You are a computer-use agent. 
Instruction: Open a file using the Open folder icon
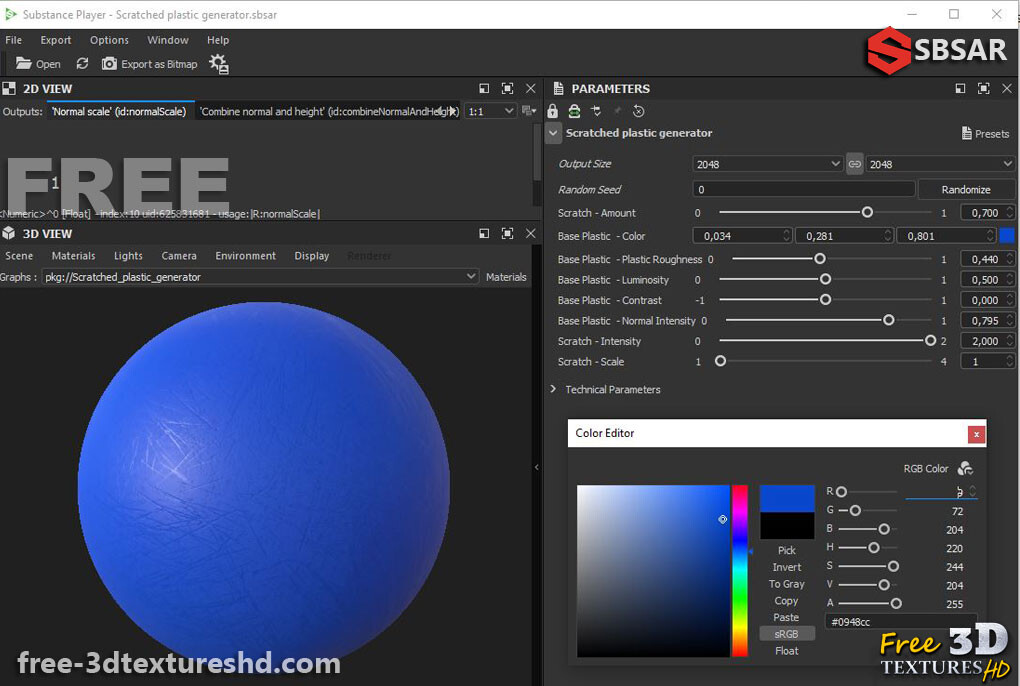pyautogui.click(x=24, y=63)
